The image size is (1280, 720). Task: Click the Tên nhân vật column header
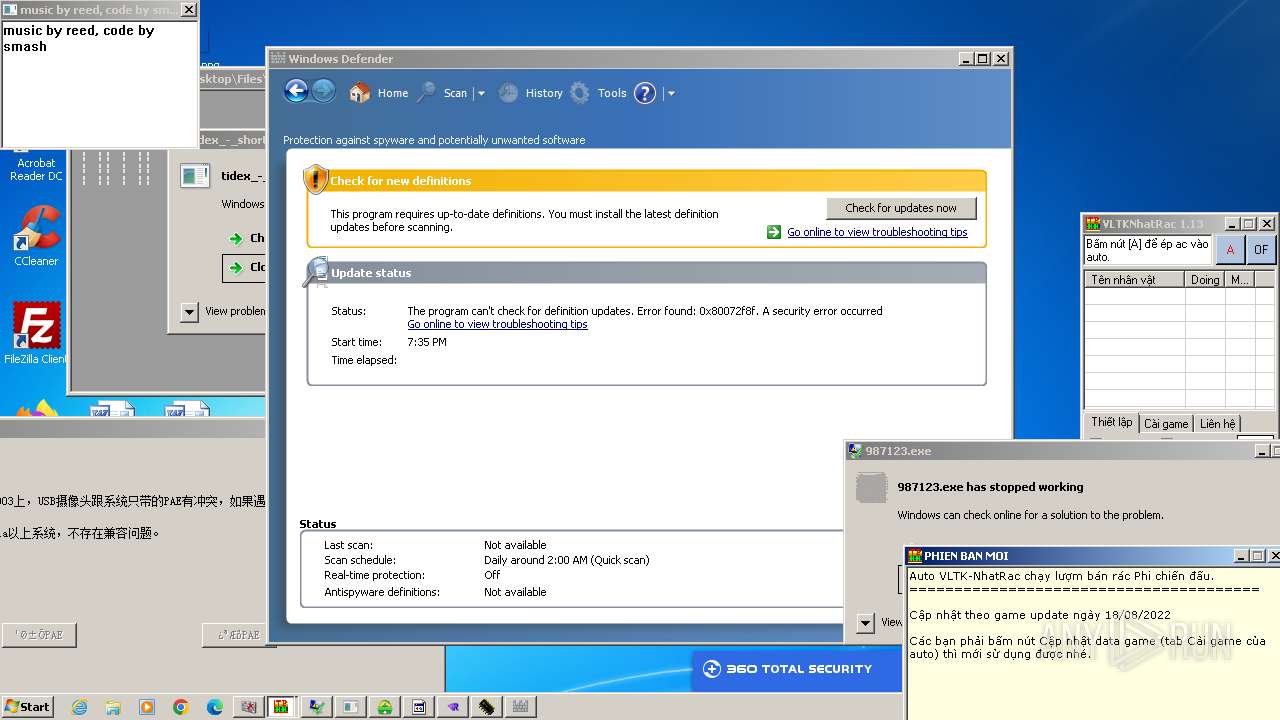tap(1135, 280)
